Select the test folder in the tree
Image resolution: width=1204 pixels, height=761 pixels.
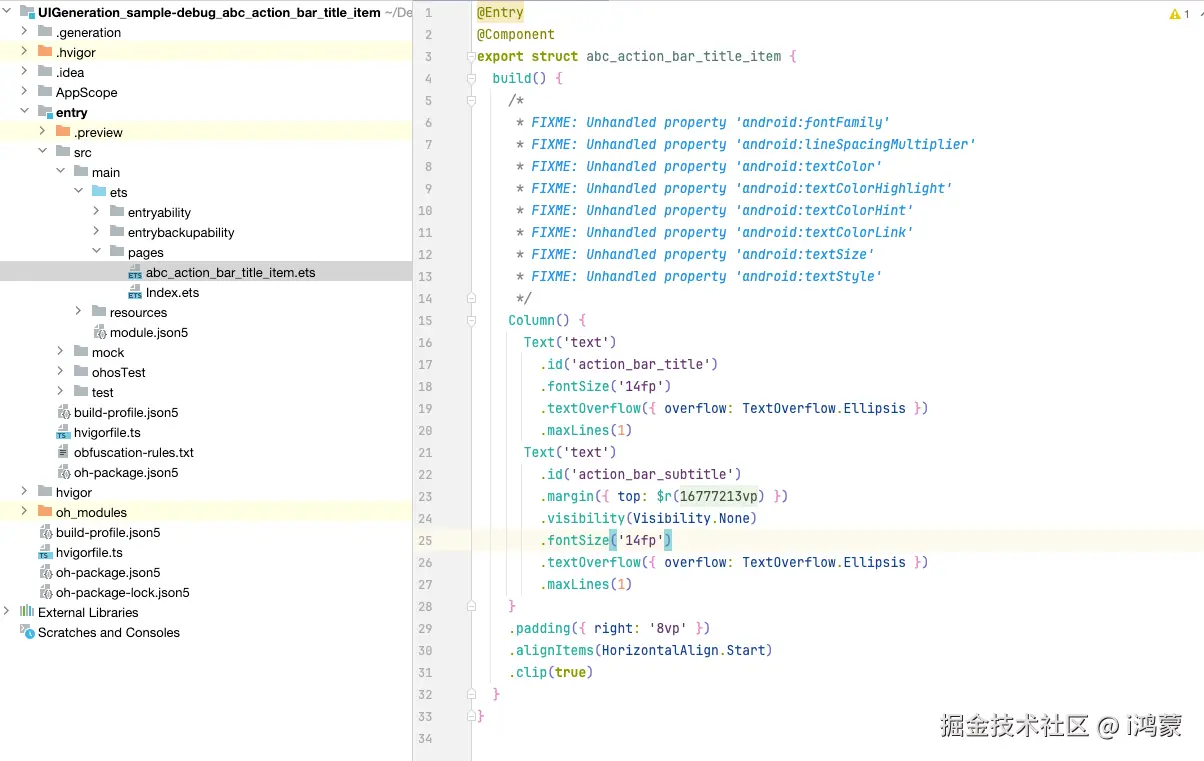point(103,392)
